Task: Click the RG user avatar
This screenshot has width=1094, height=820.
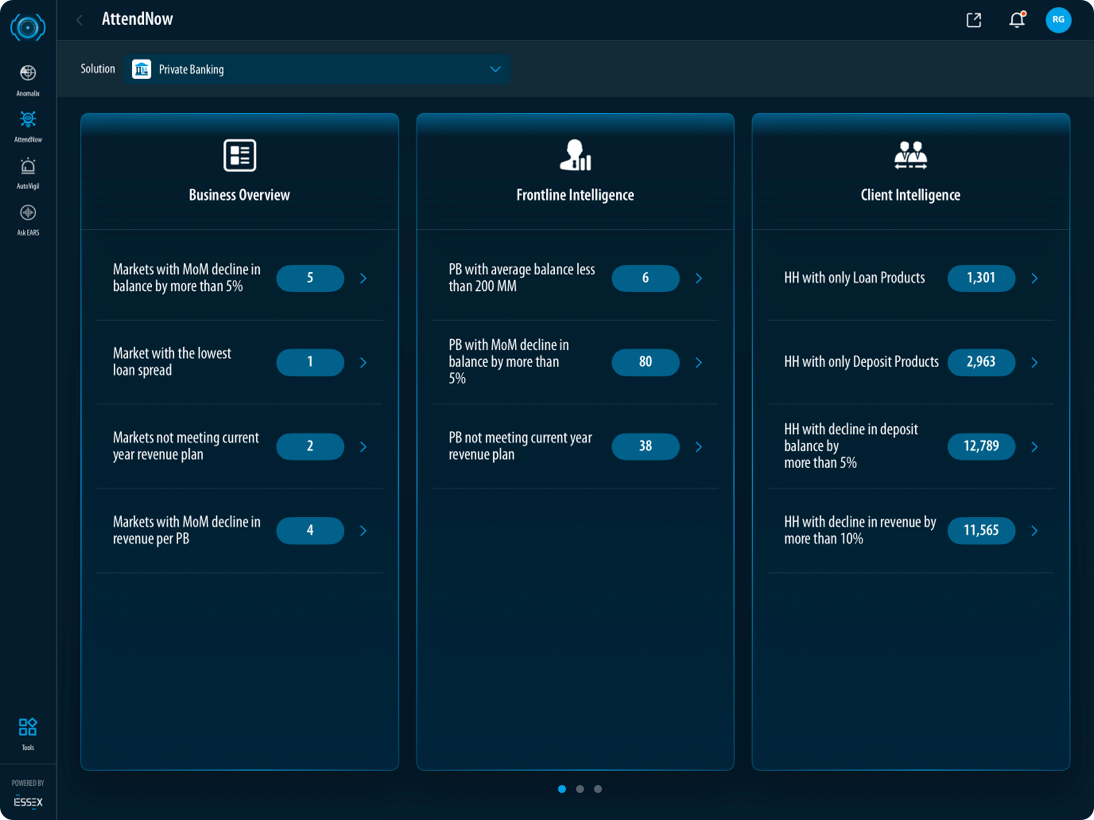Action: [1058, 20]
